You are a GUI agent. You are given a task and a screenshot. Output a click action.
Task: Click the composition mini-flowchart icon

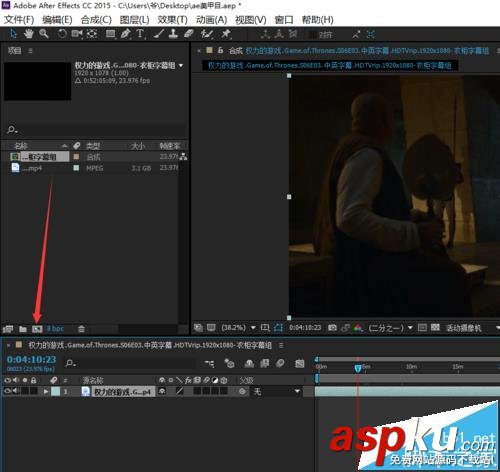[210, 363]
